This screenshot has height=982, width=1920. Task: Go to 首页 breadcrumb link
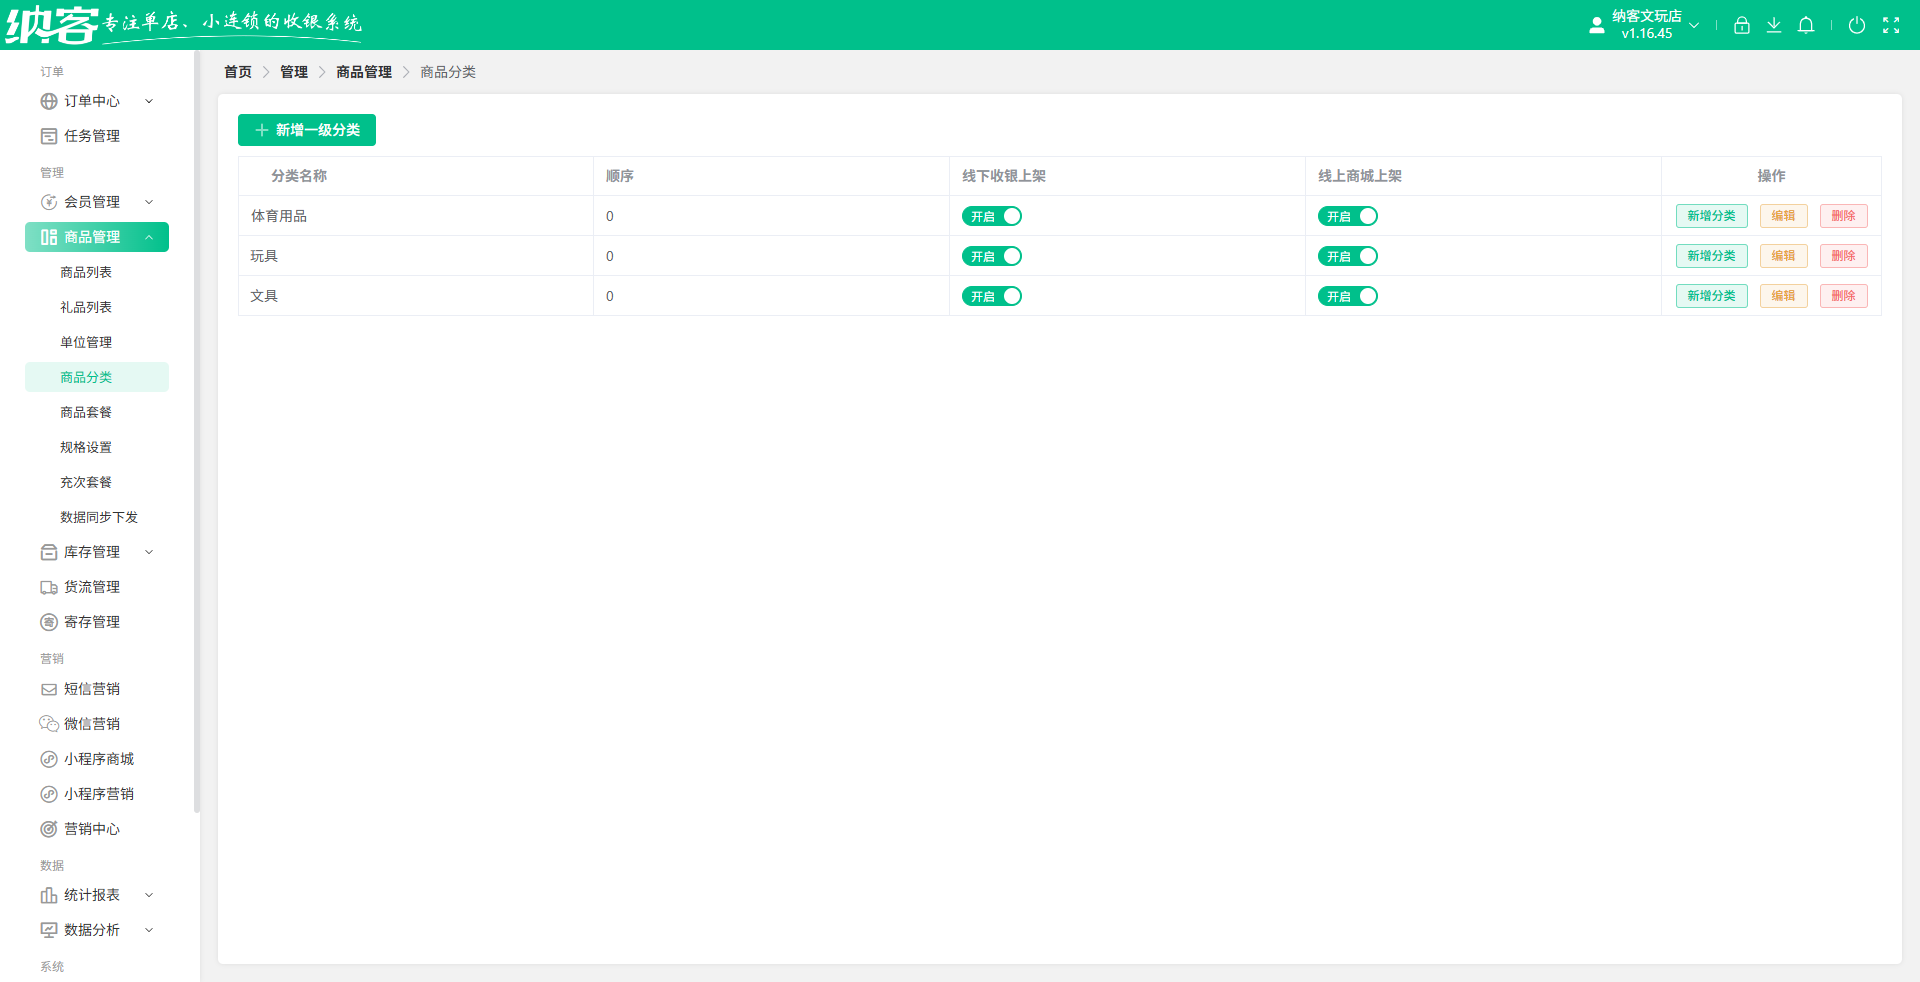[x=238, y=72]
